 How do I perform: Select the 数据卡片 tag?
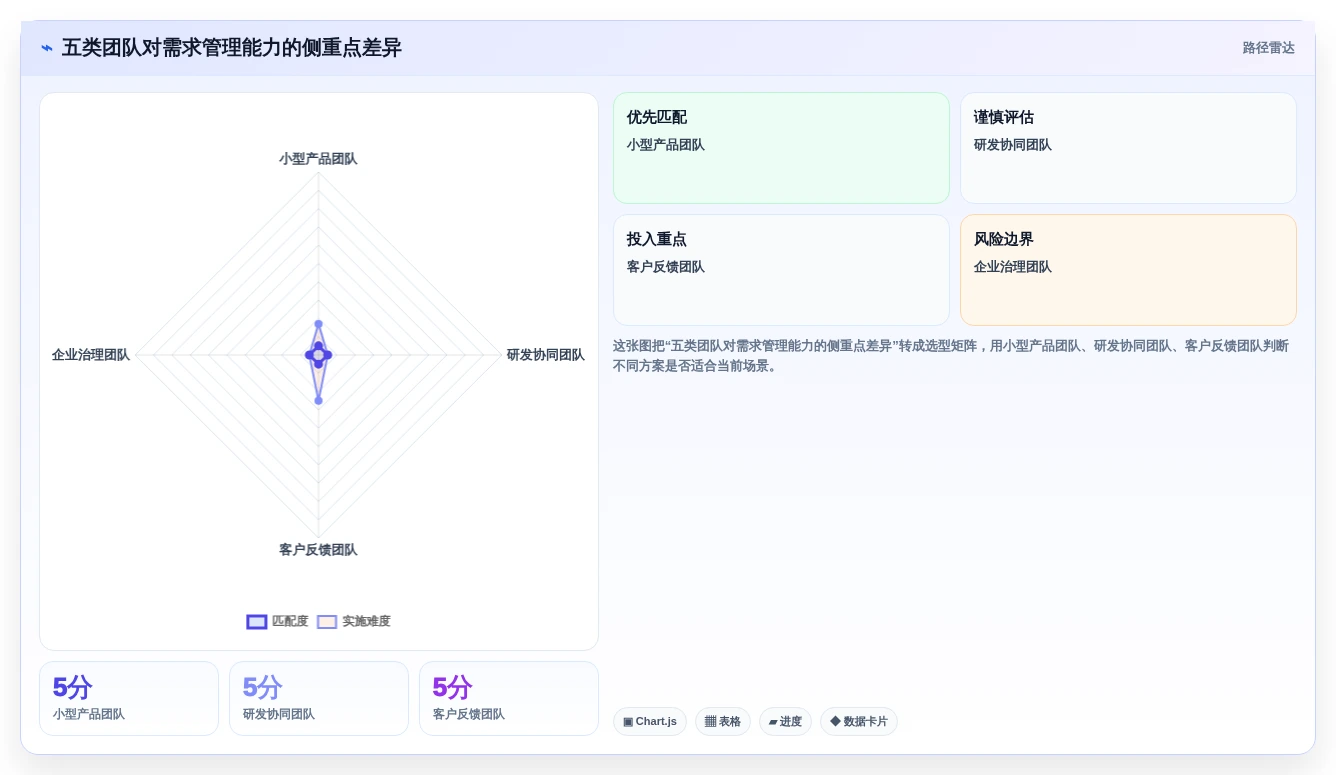click(859, 721)
